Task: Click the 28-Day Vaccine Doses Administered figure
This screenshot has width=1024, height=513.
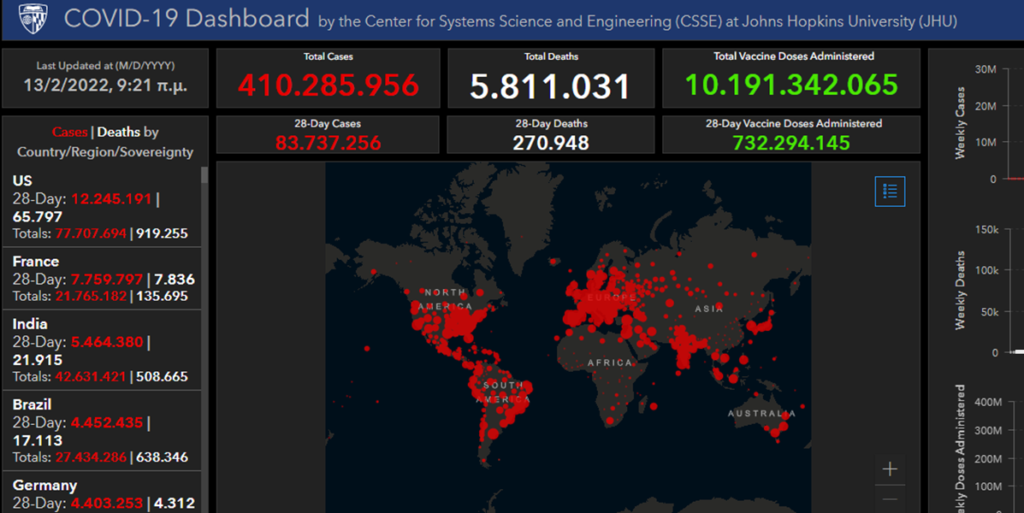Action: pyautogui.click(x=790, y=142)
